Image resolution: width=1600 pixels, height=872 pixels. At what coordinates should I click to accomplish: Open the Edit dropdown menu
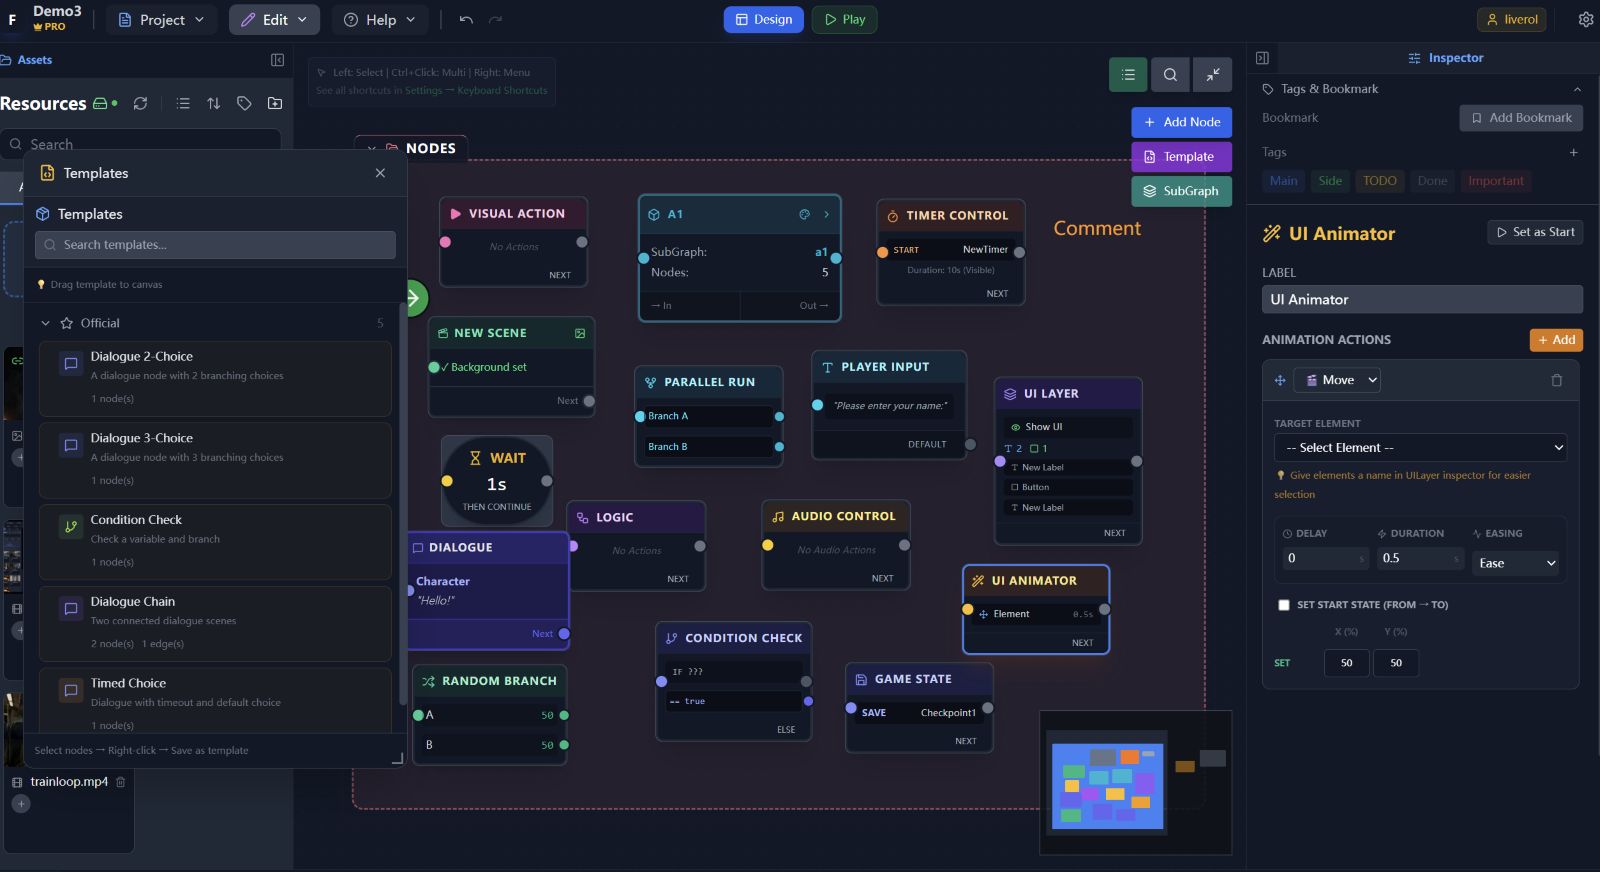coord(274,19)
